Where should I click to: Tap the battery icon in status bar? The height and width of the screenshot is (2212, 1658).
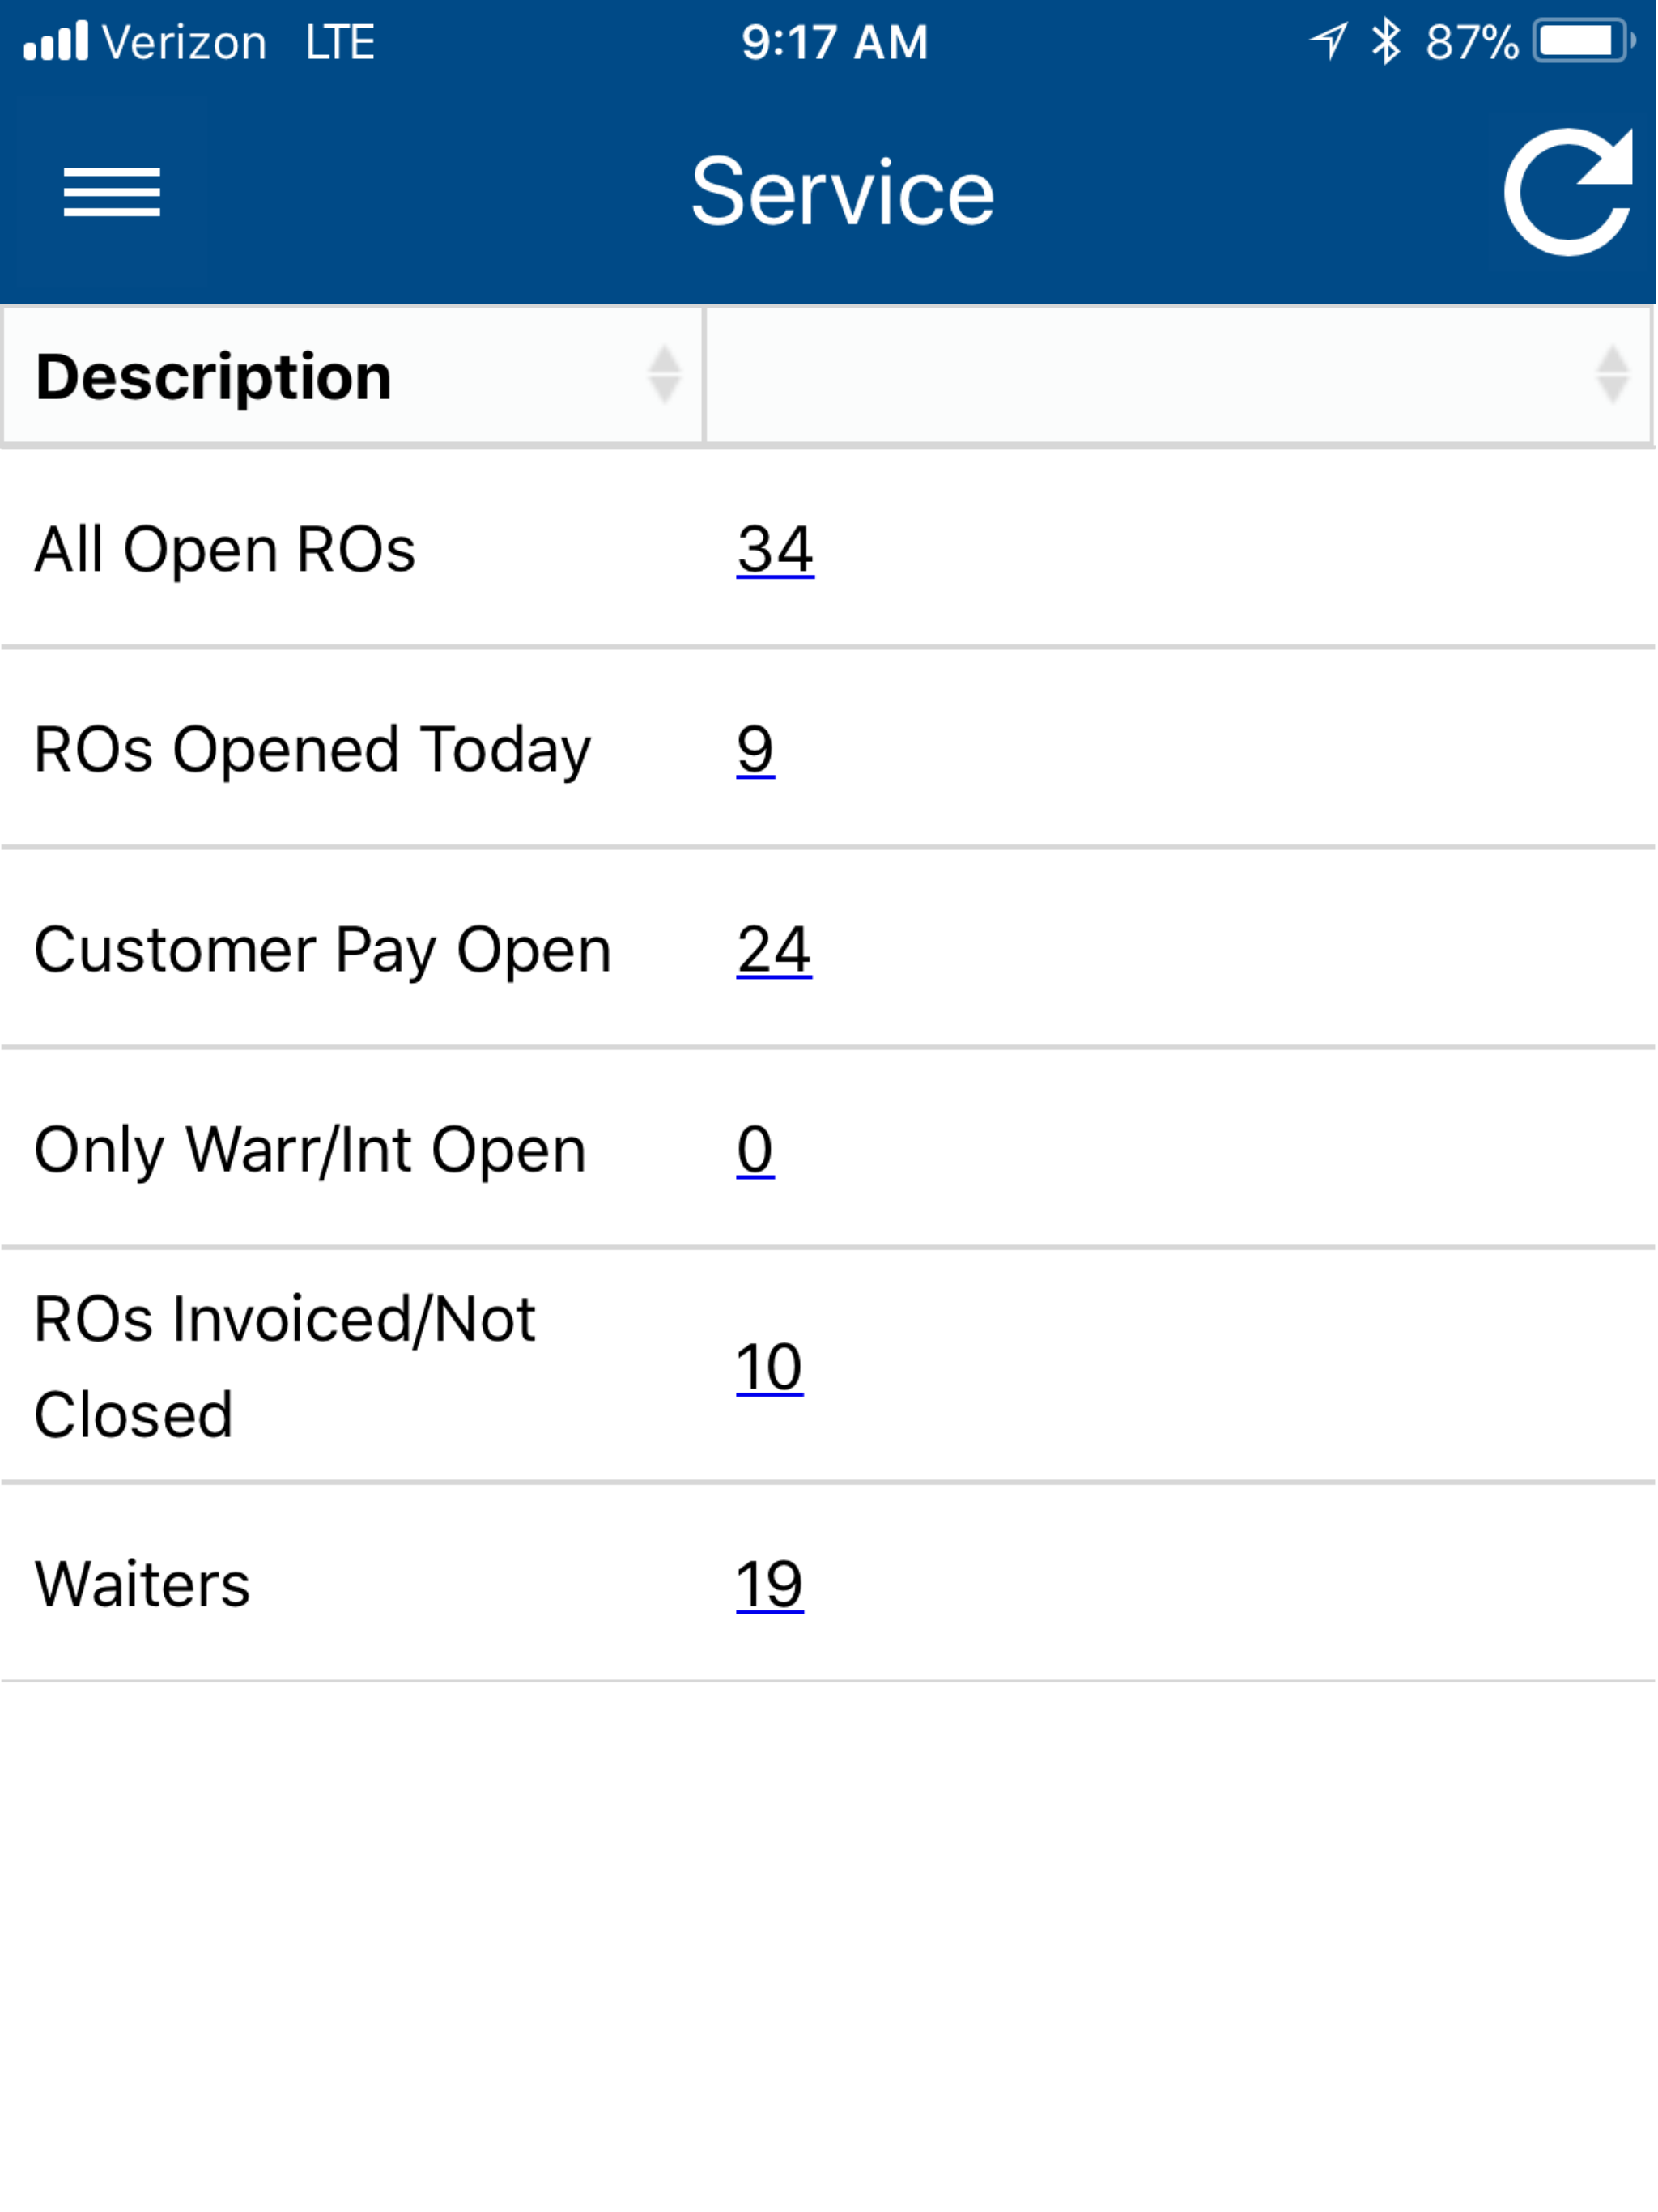pyautogui.click(x=1584, y=42)
